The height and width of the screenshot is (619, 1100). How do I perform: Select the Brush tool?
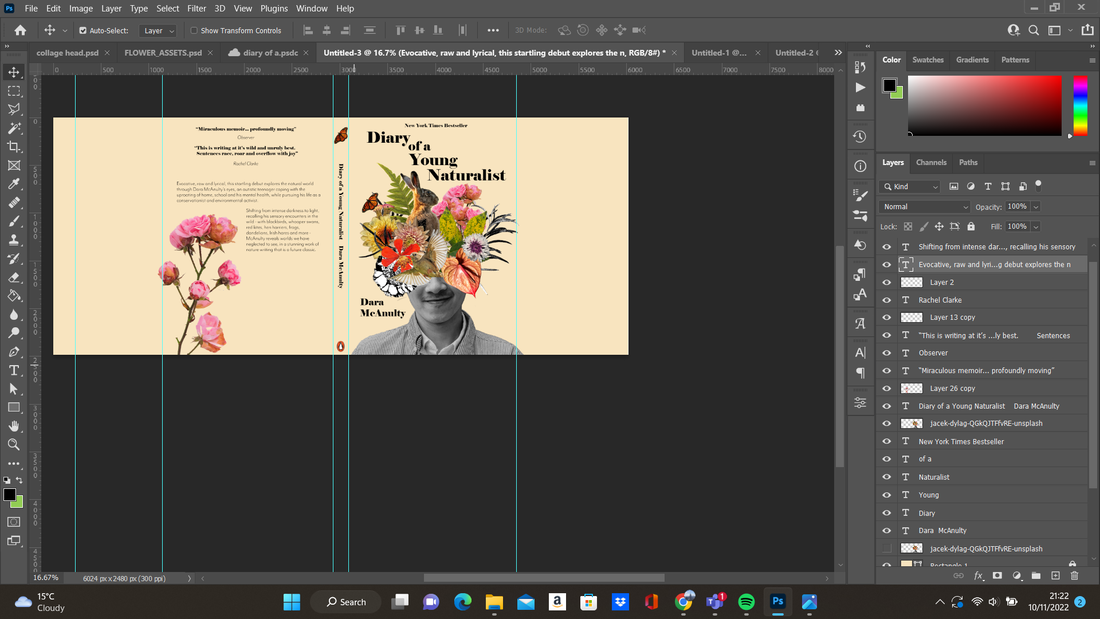click(x=14, y=221)
